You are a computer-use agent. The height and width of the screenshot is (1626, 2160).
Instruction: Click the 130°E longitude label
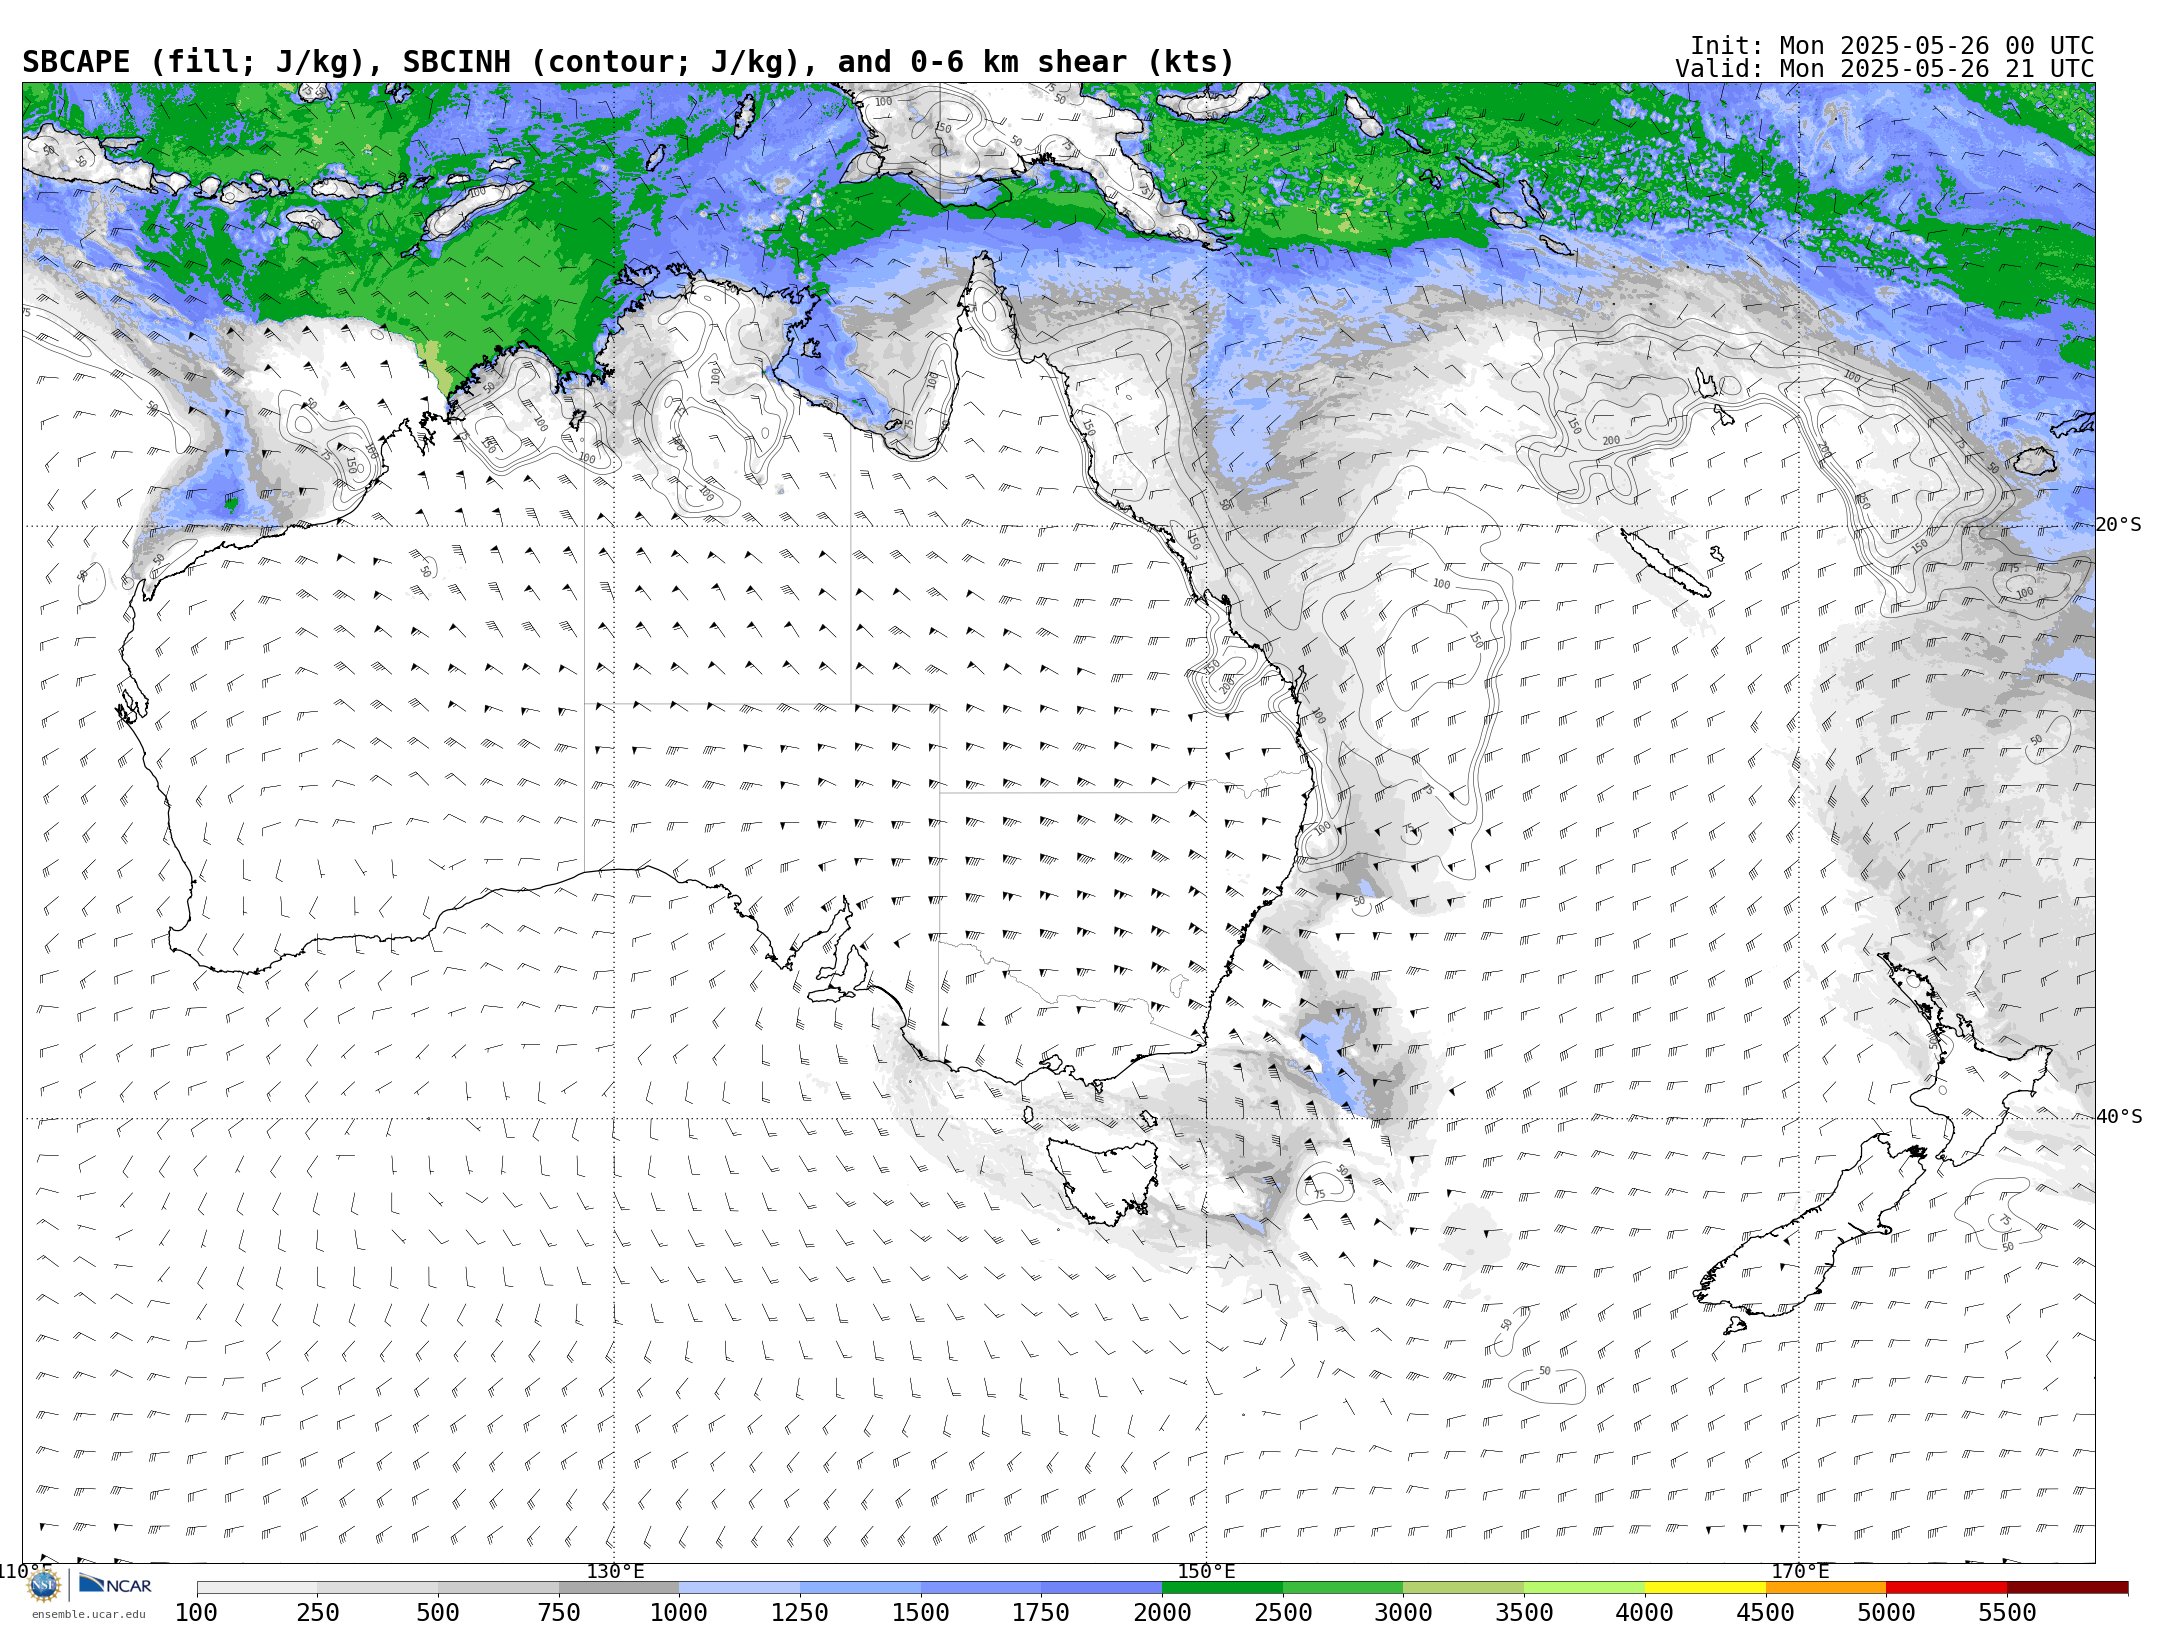615,1572
